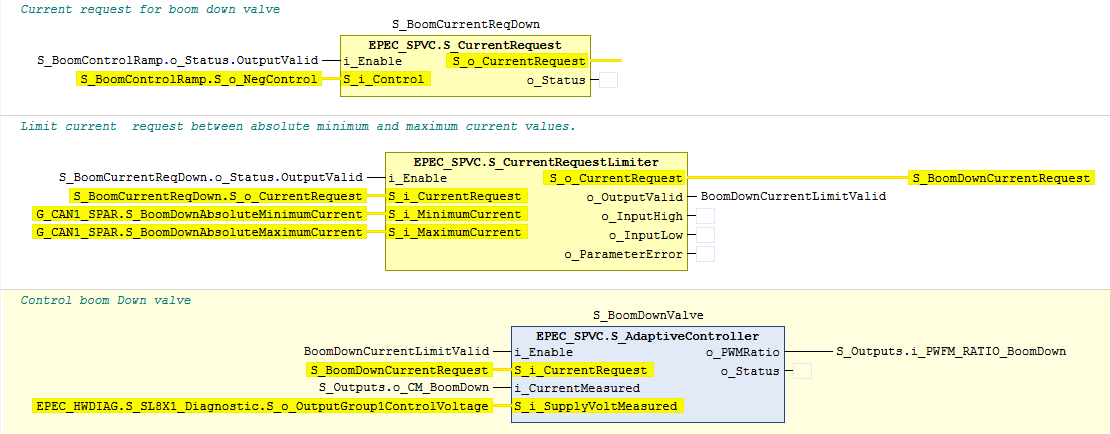Select input S_BoomControlRamp.S_o_NegControl
The width and height of the screenshot is (1110, 434).
click(199, 79)
